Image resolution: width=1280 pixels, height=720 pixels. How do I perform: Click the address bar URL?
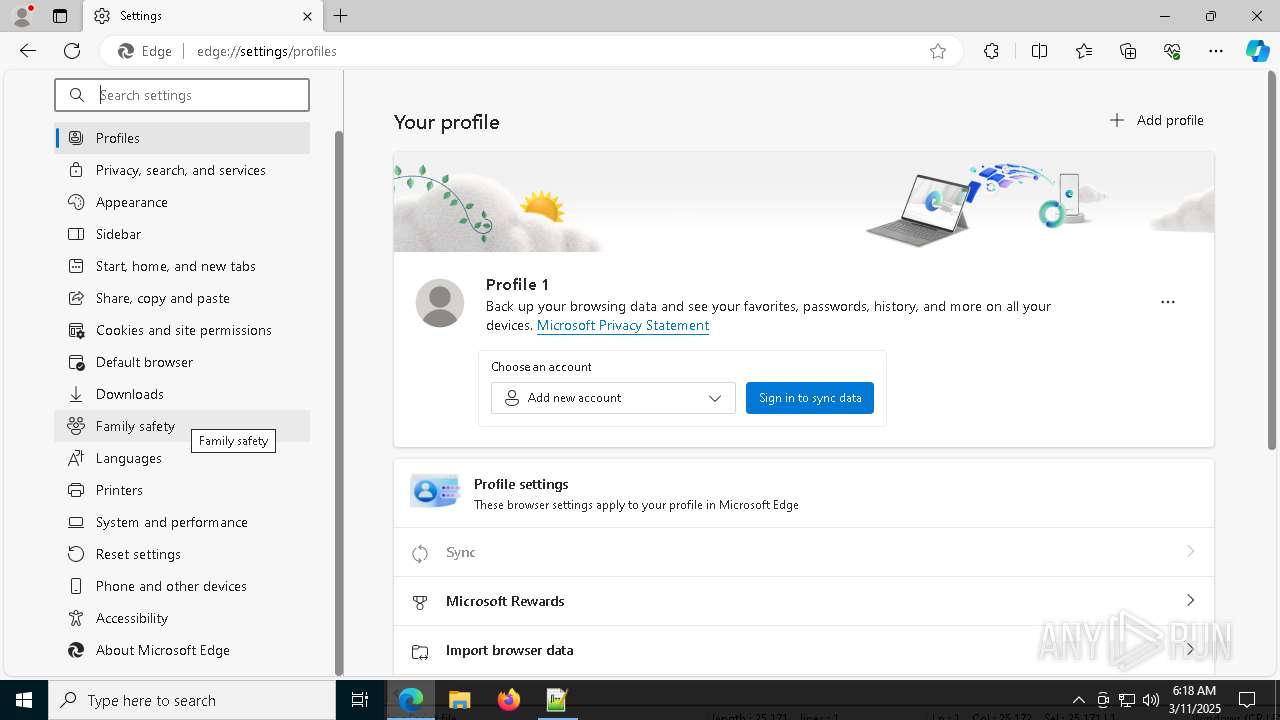point(267,51)
